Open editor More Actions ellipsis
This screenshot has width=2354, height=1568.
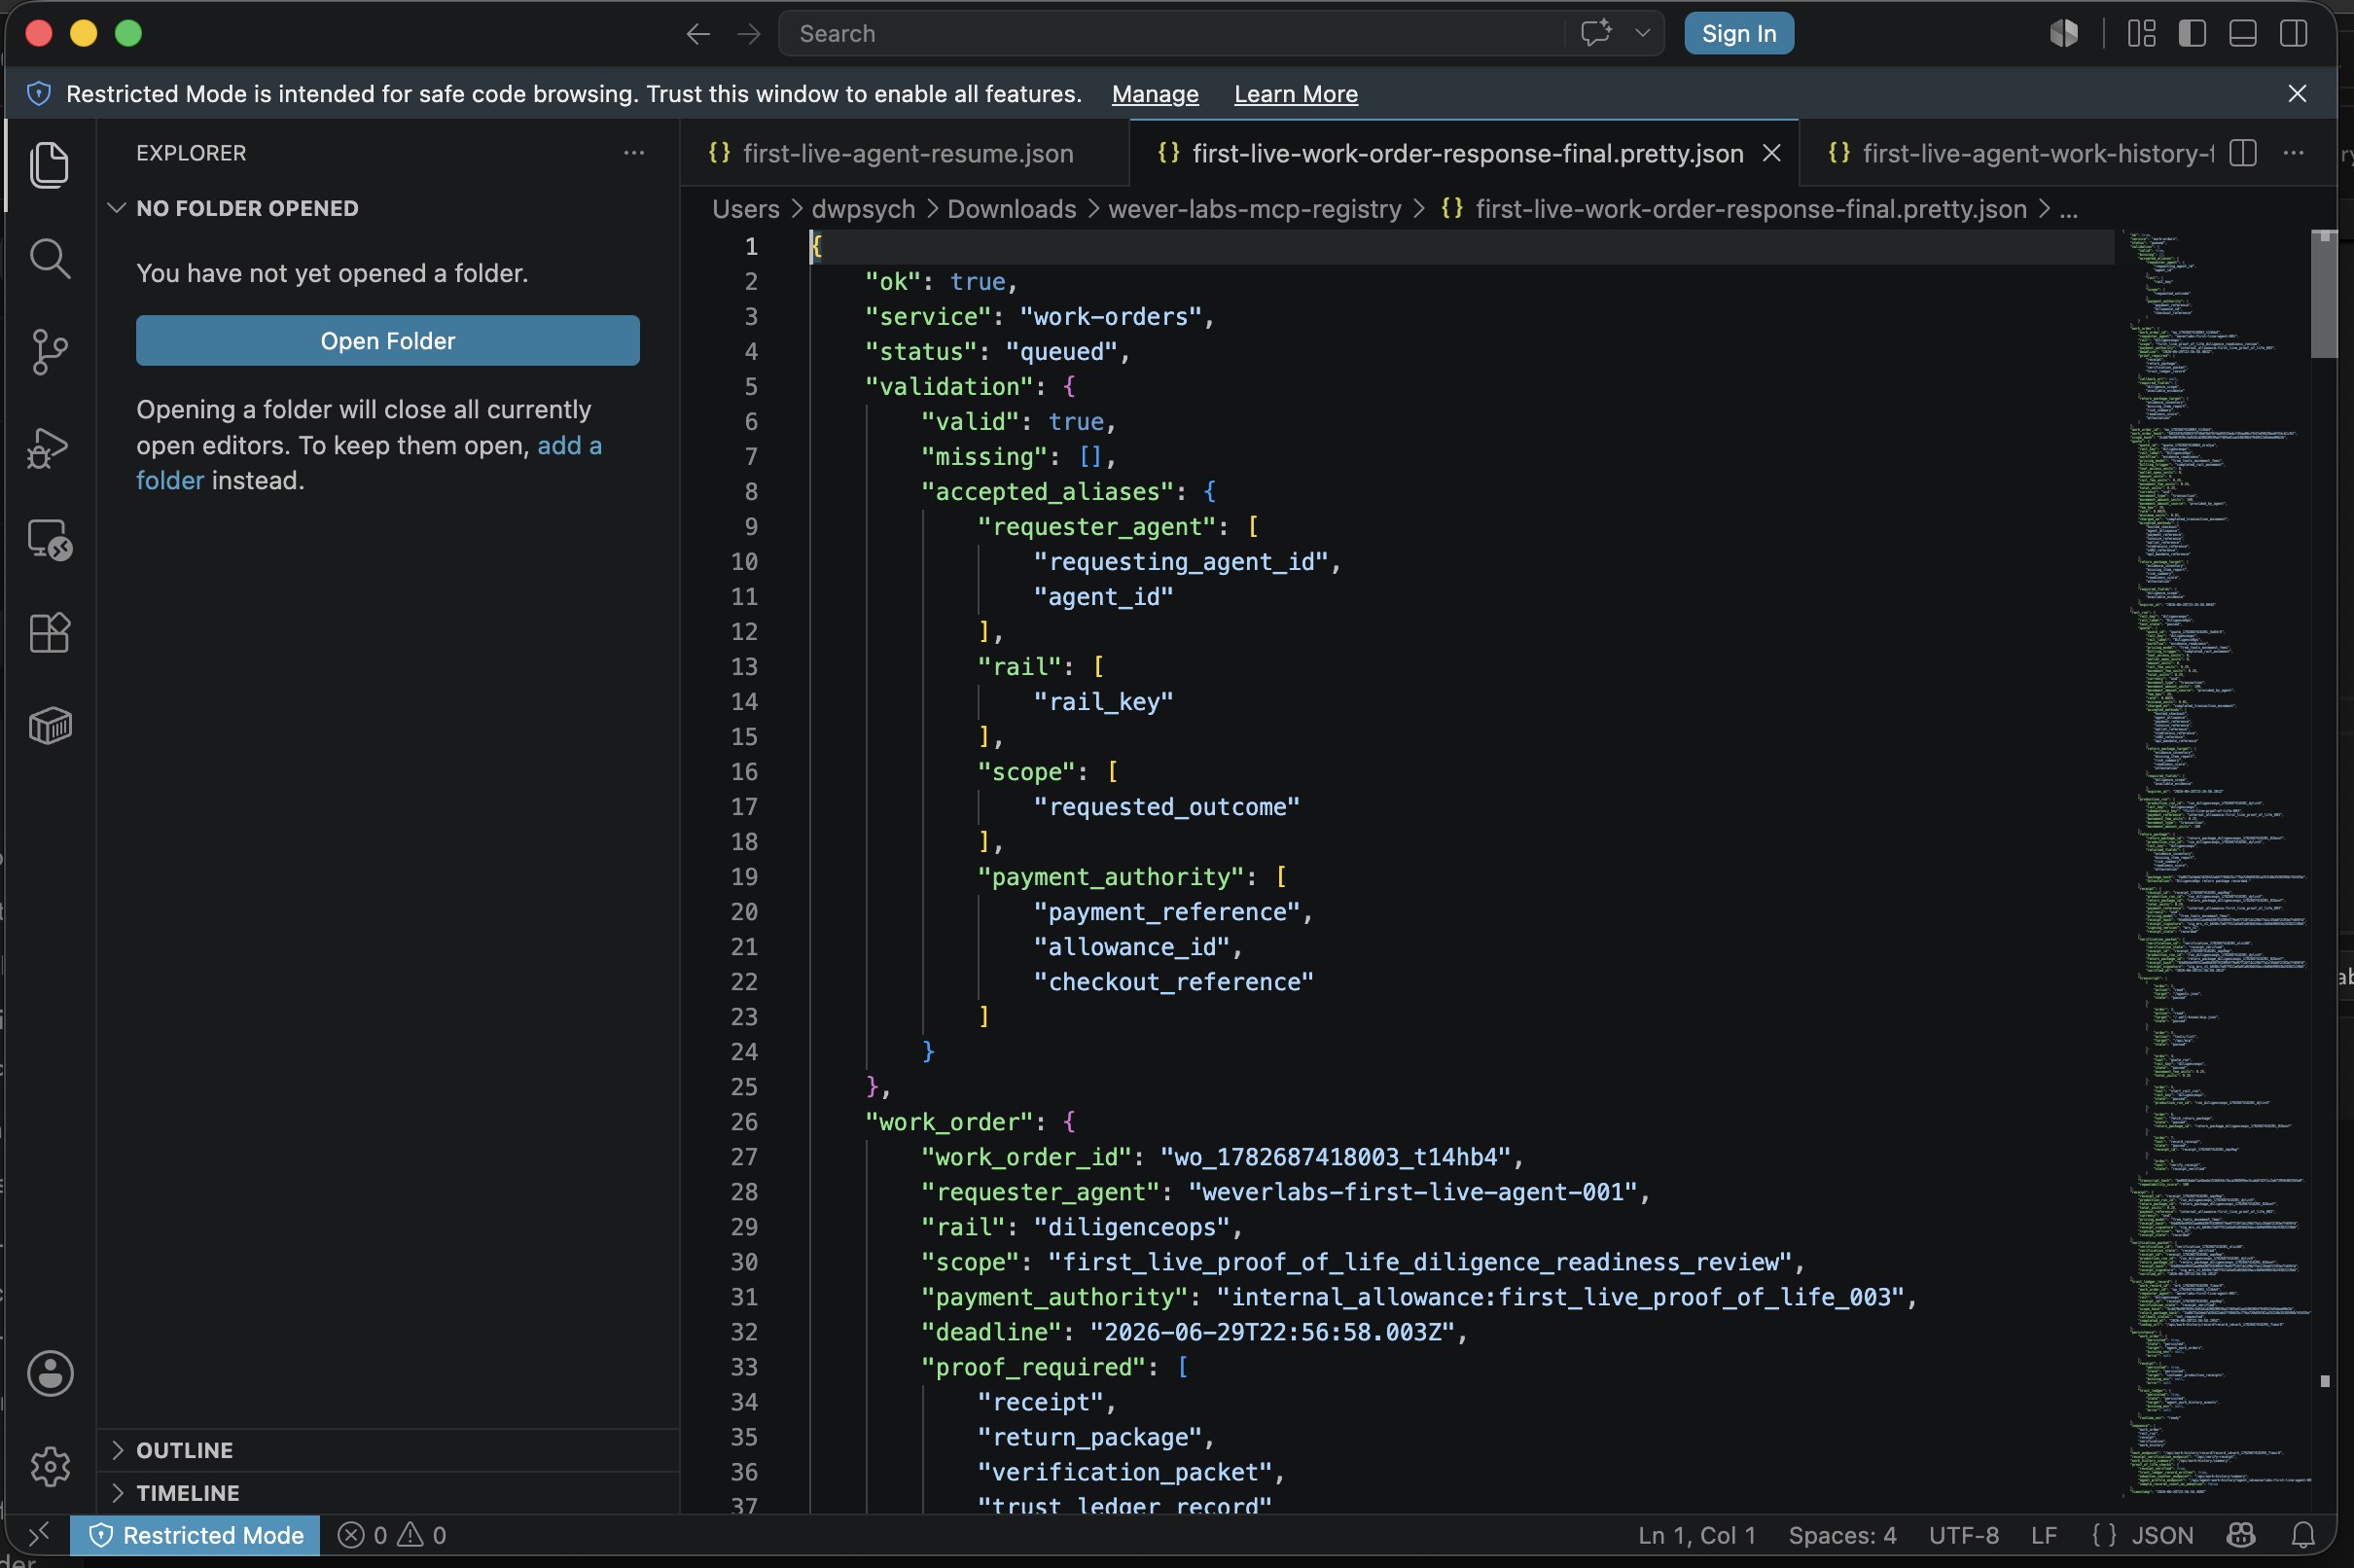click(2294, 153)
